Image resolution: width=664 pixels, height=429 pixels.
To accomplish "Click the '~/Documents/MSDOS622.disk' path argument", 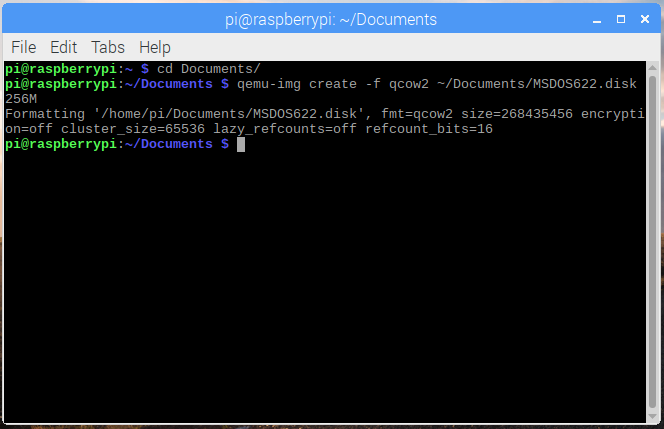I will [537, 84].
